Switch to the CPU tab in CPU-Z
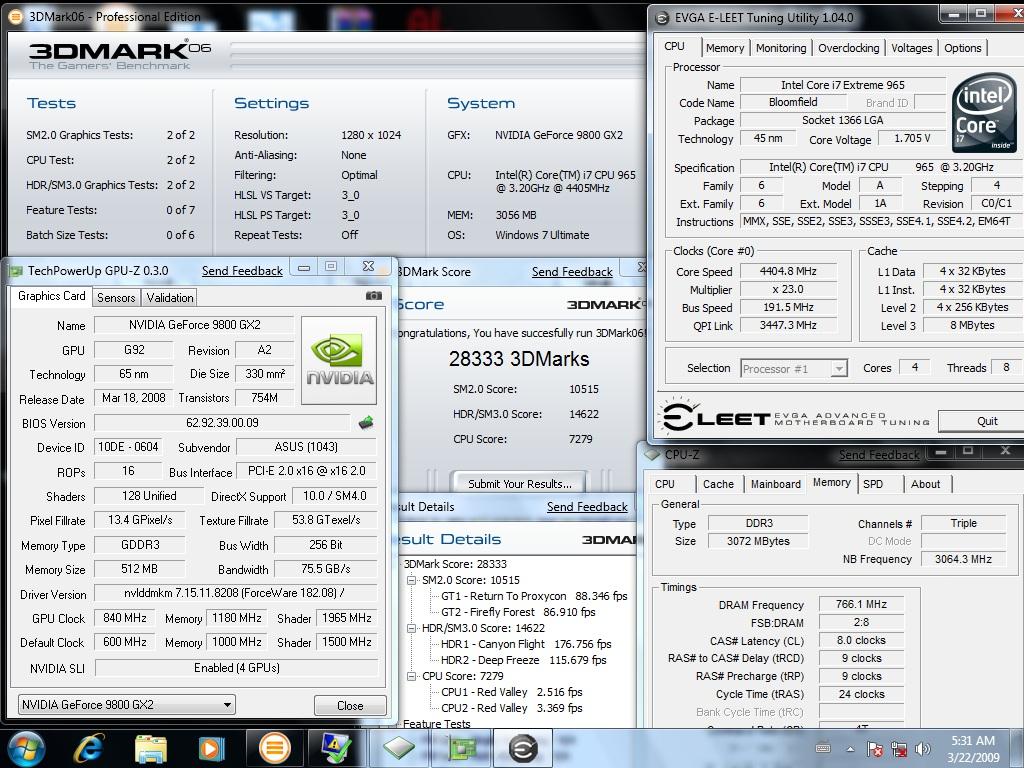This screenshot has width=1025, height=768. [665, 484]
